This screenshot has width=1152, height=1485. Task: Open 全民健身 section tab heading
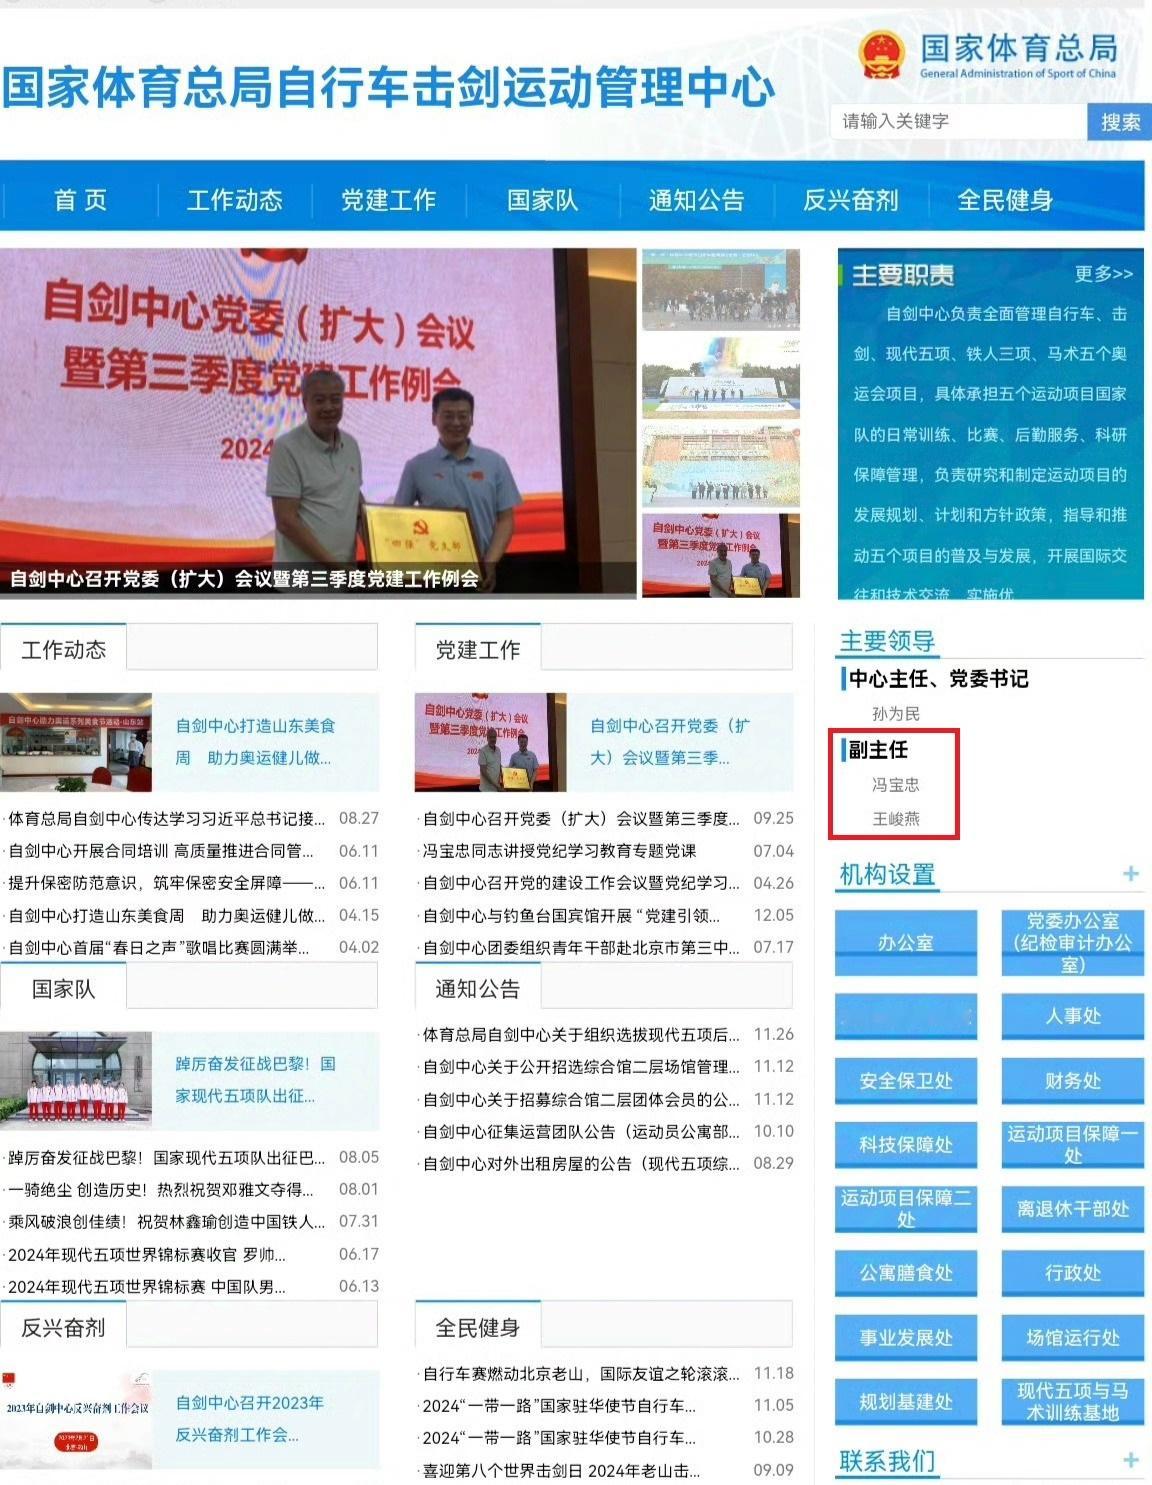coord(478,1328)
